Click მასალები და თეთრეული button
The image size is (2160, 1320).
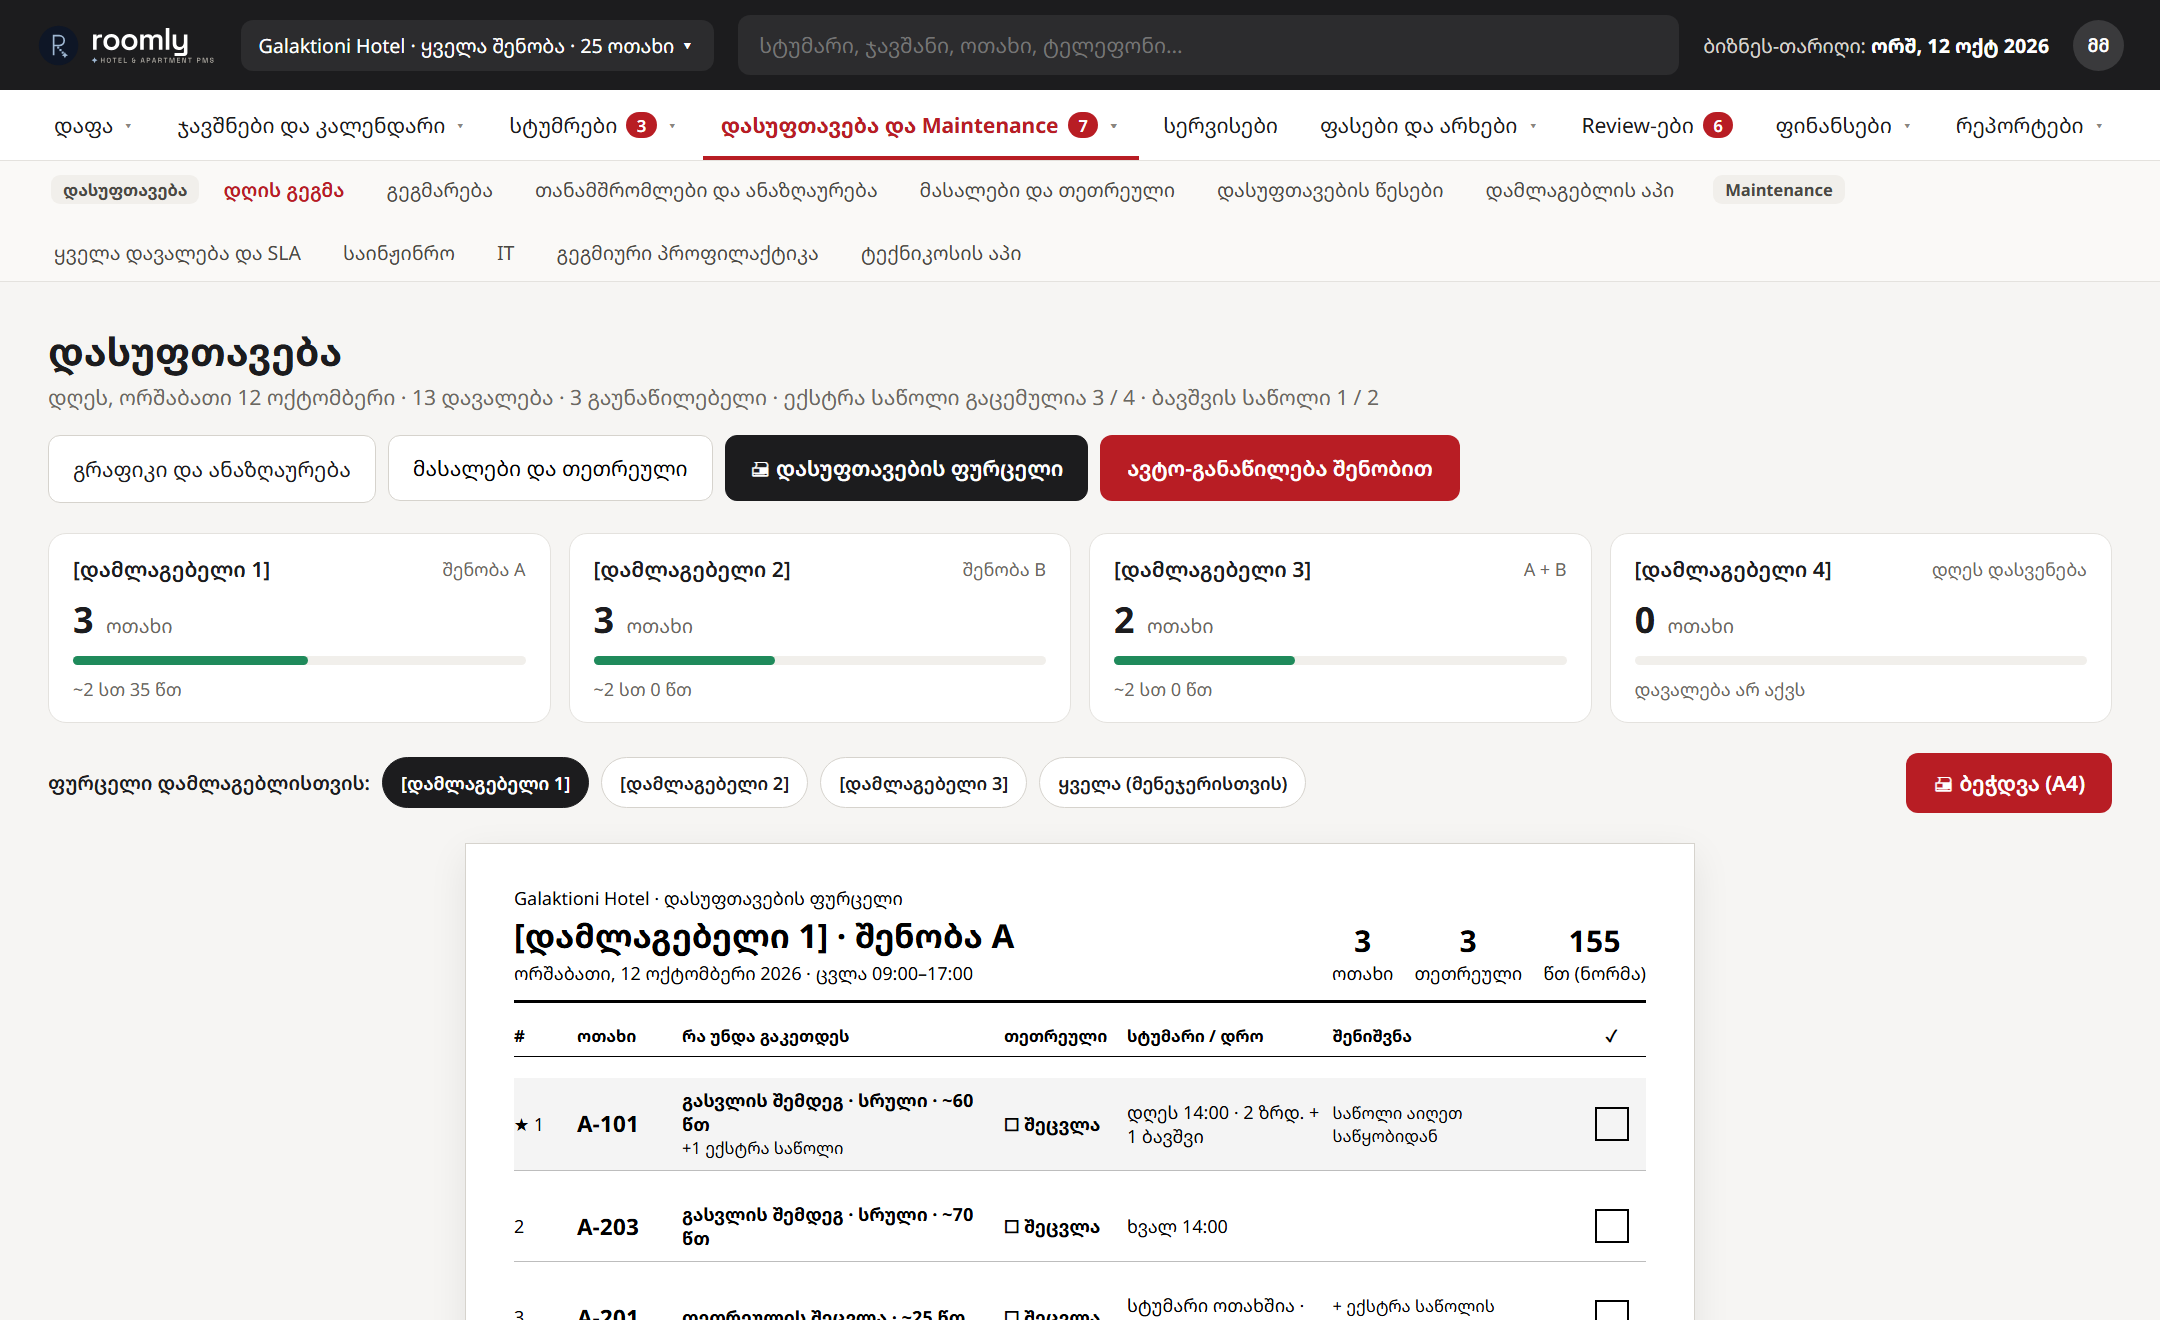tap(550, 469)
